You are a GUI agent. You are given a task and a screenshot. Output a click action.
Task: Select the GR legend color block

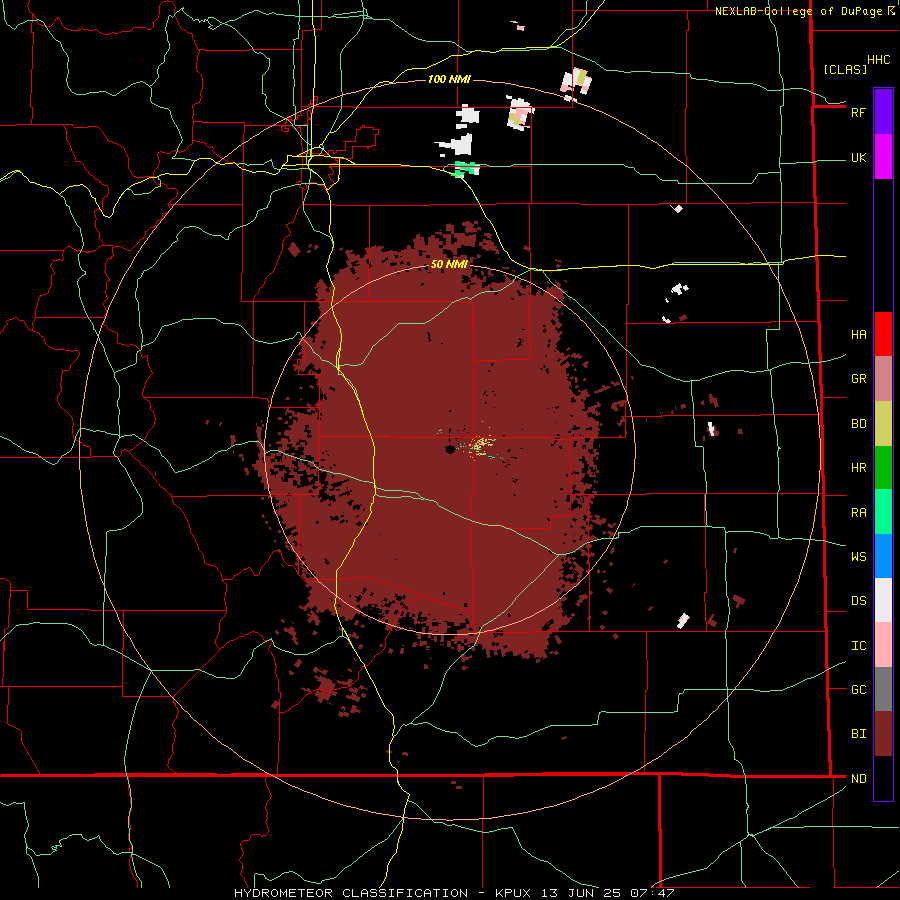883,378
